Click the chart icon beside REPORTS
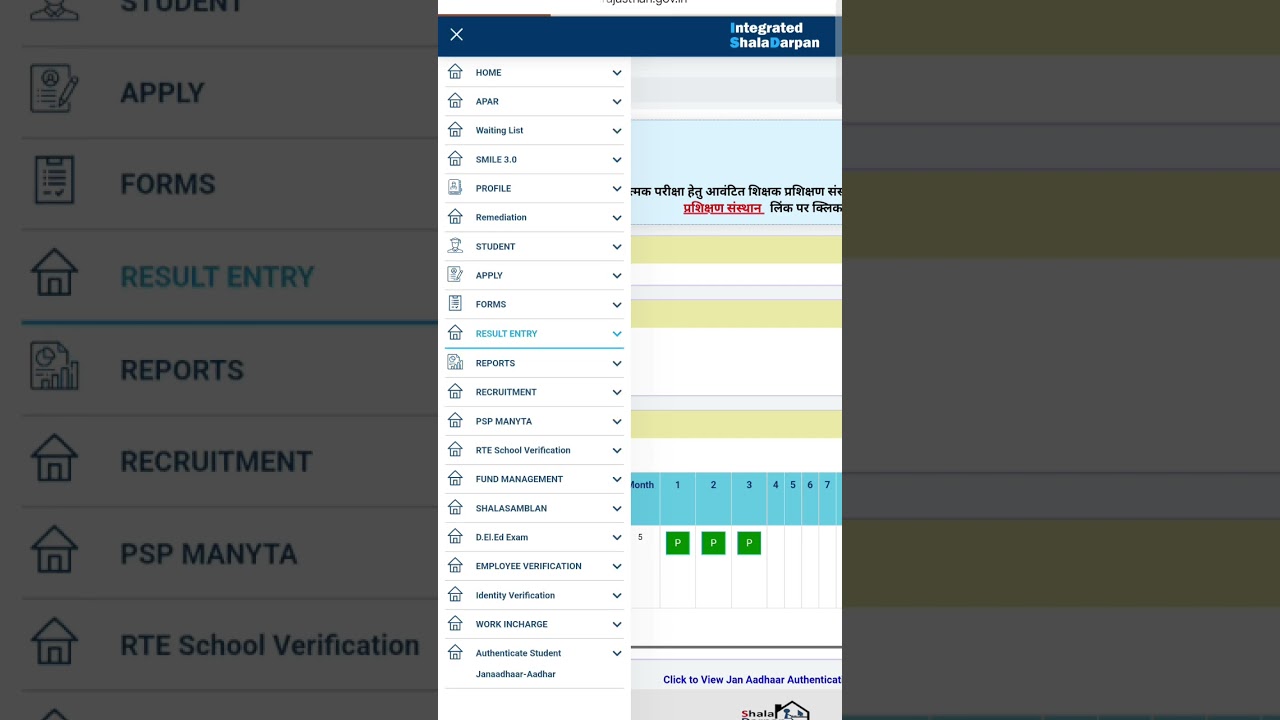This screenshot has width=1280, height=720. (455, 363)
